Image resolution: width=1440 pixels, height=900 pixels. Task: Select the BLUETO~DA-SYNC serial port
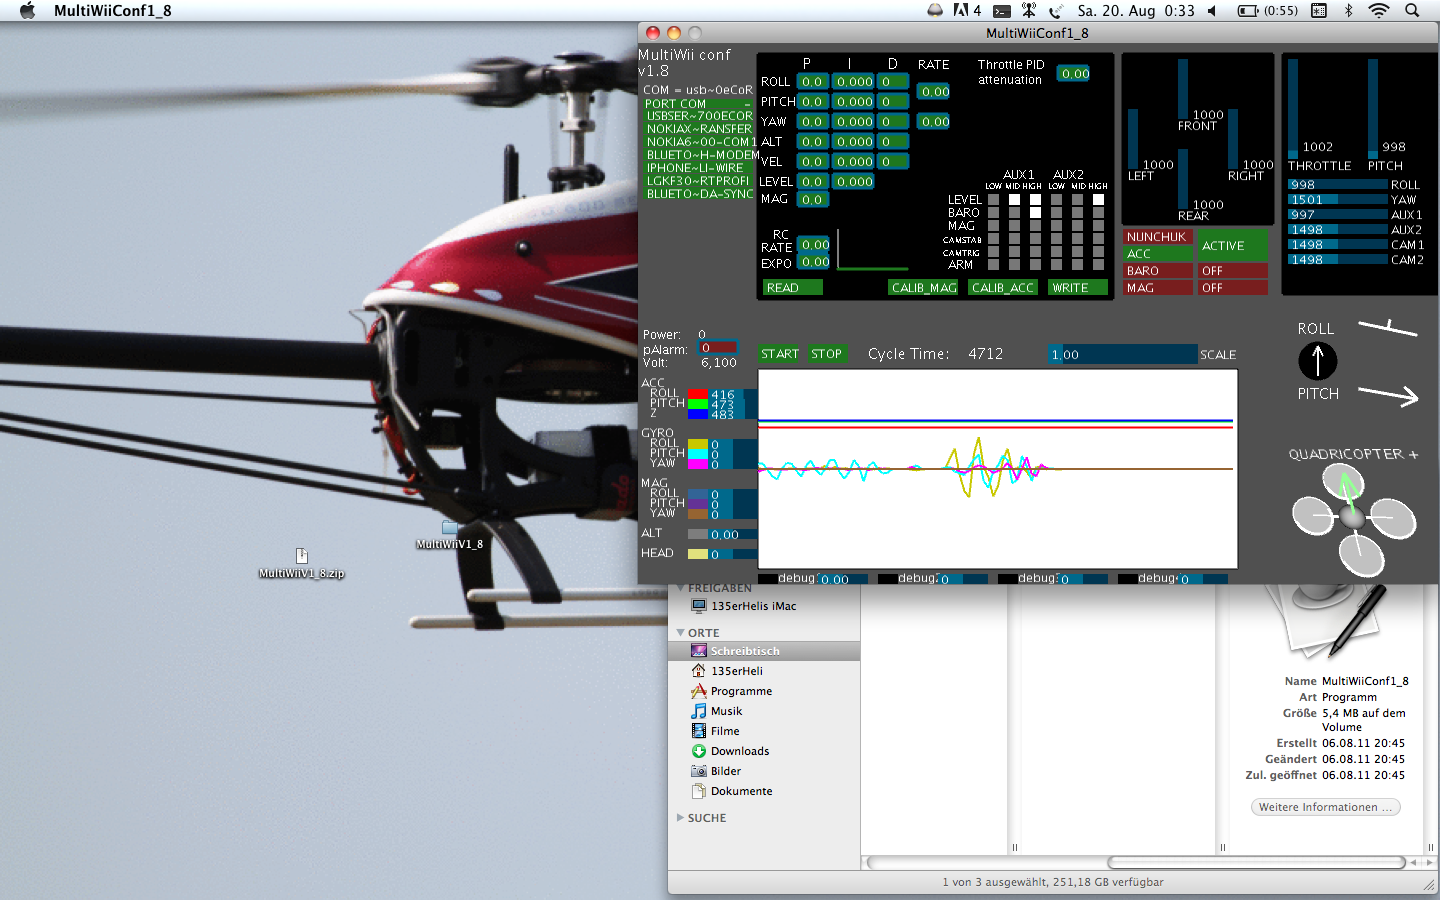tap(699, 194)
